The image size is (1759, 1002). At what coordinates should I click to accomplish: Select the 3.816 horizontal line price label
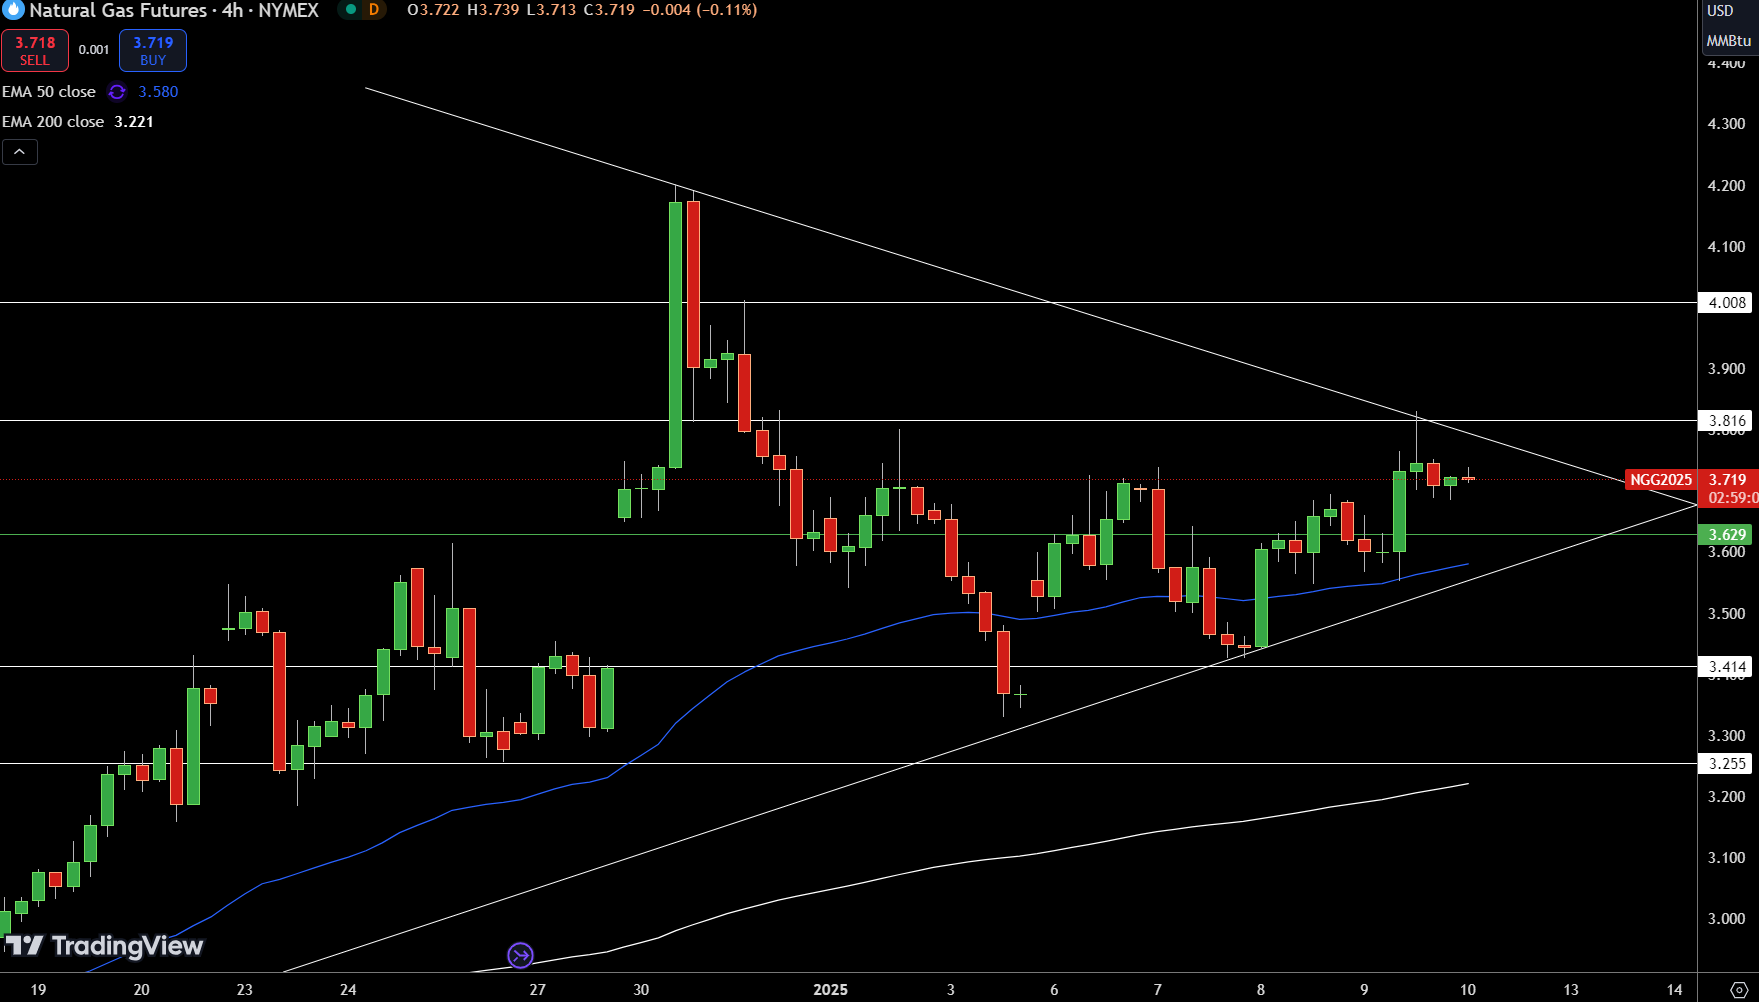(x=1727, y=421)
